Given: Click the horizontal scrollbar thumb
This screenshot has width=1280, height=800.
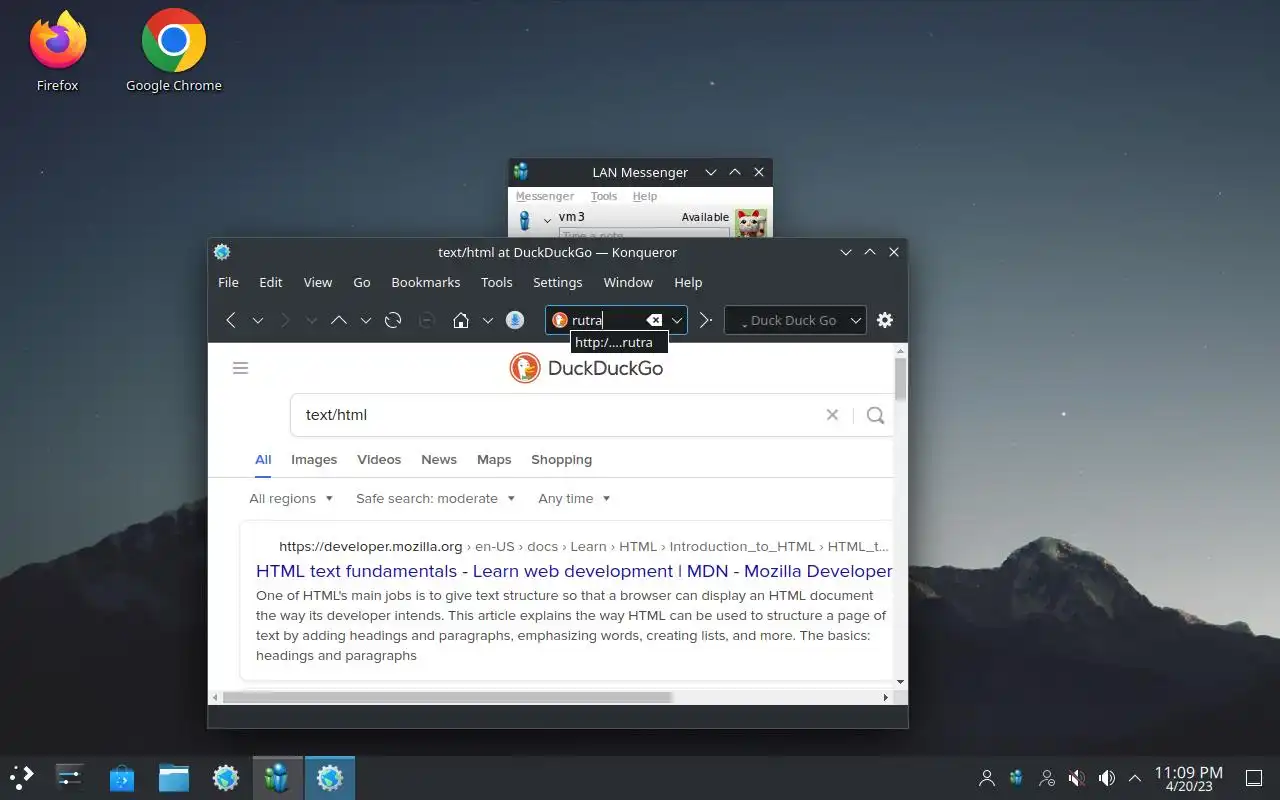Looking at the screenshot, I should [x=448, y=697].
